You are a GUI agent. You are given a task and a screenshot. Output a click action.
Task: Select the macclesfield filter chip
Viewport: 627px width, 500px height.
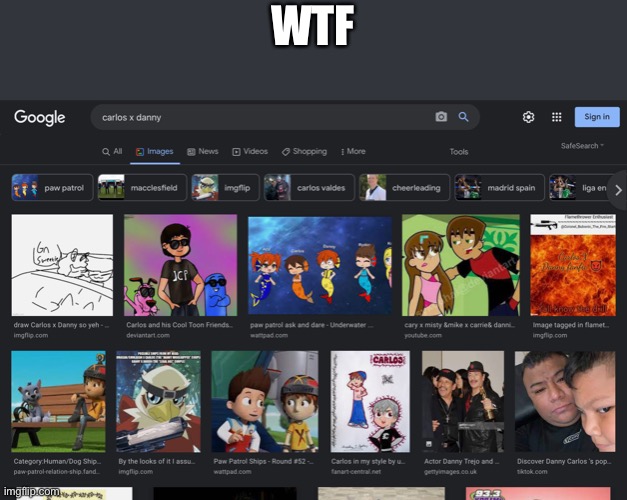click(x=142, y=187)
